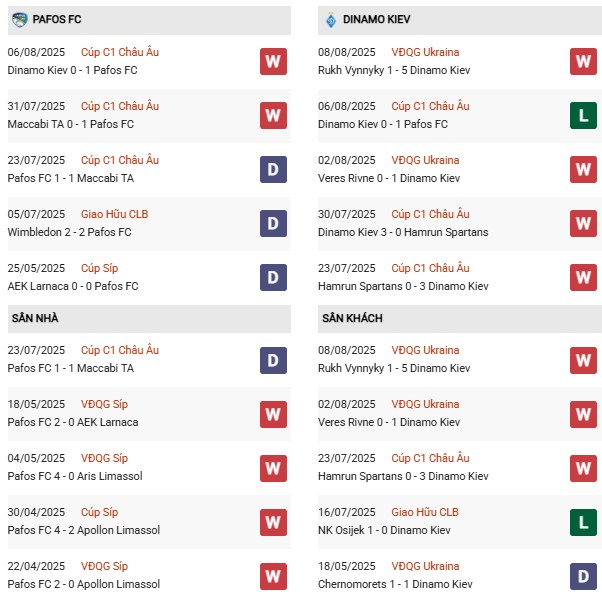Click W badge for Dinamo Kiev 3-0 Hamrun Spartans

pyautogui.click(x=583, y=223)
